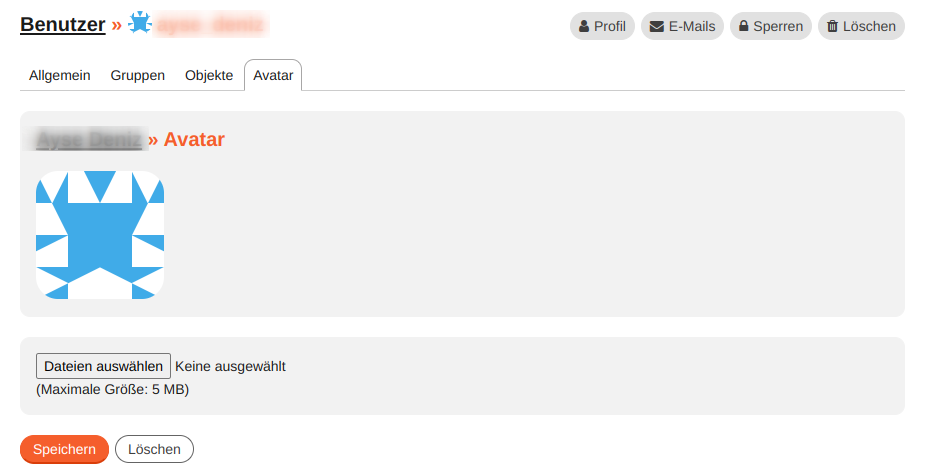The height and width of the screenshot is (473, 925).
Task: Click the E-Mails envelope button
Action: point(682,26)
